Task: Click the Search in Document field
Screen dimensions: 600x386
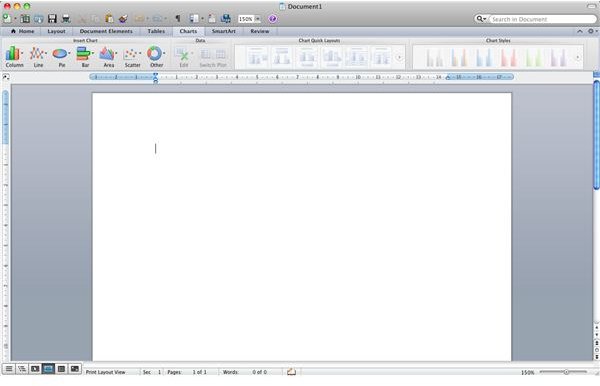Action: [x=542, y=19]
